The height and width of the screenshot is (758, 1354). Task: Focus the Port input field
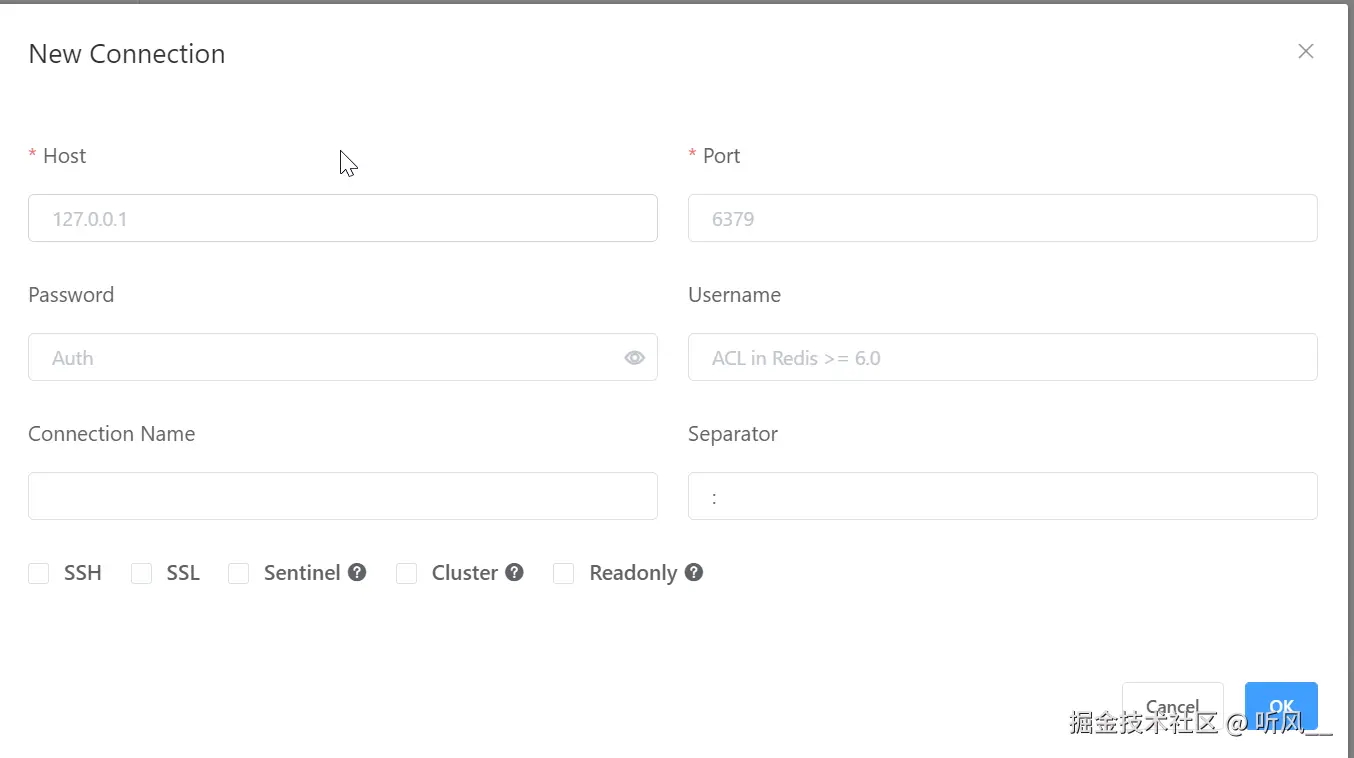pyautogui.click(x=1002, y=218)
